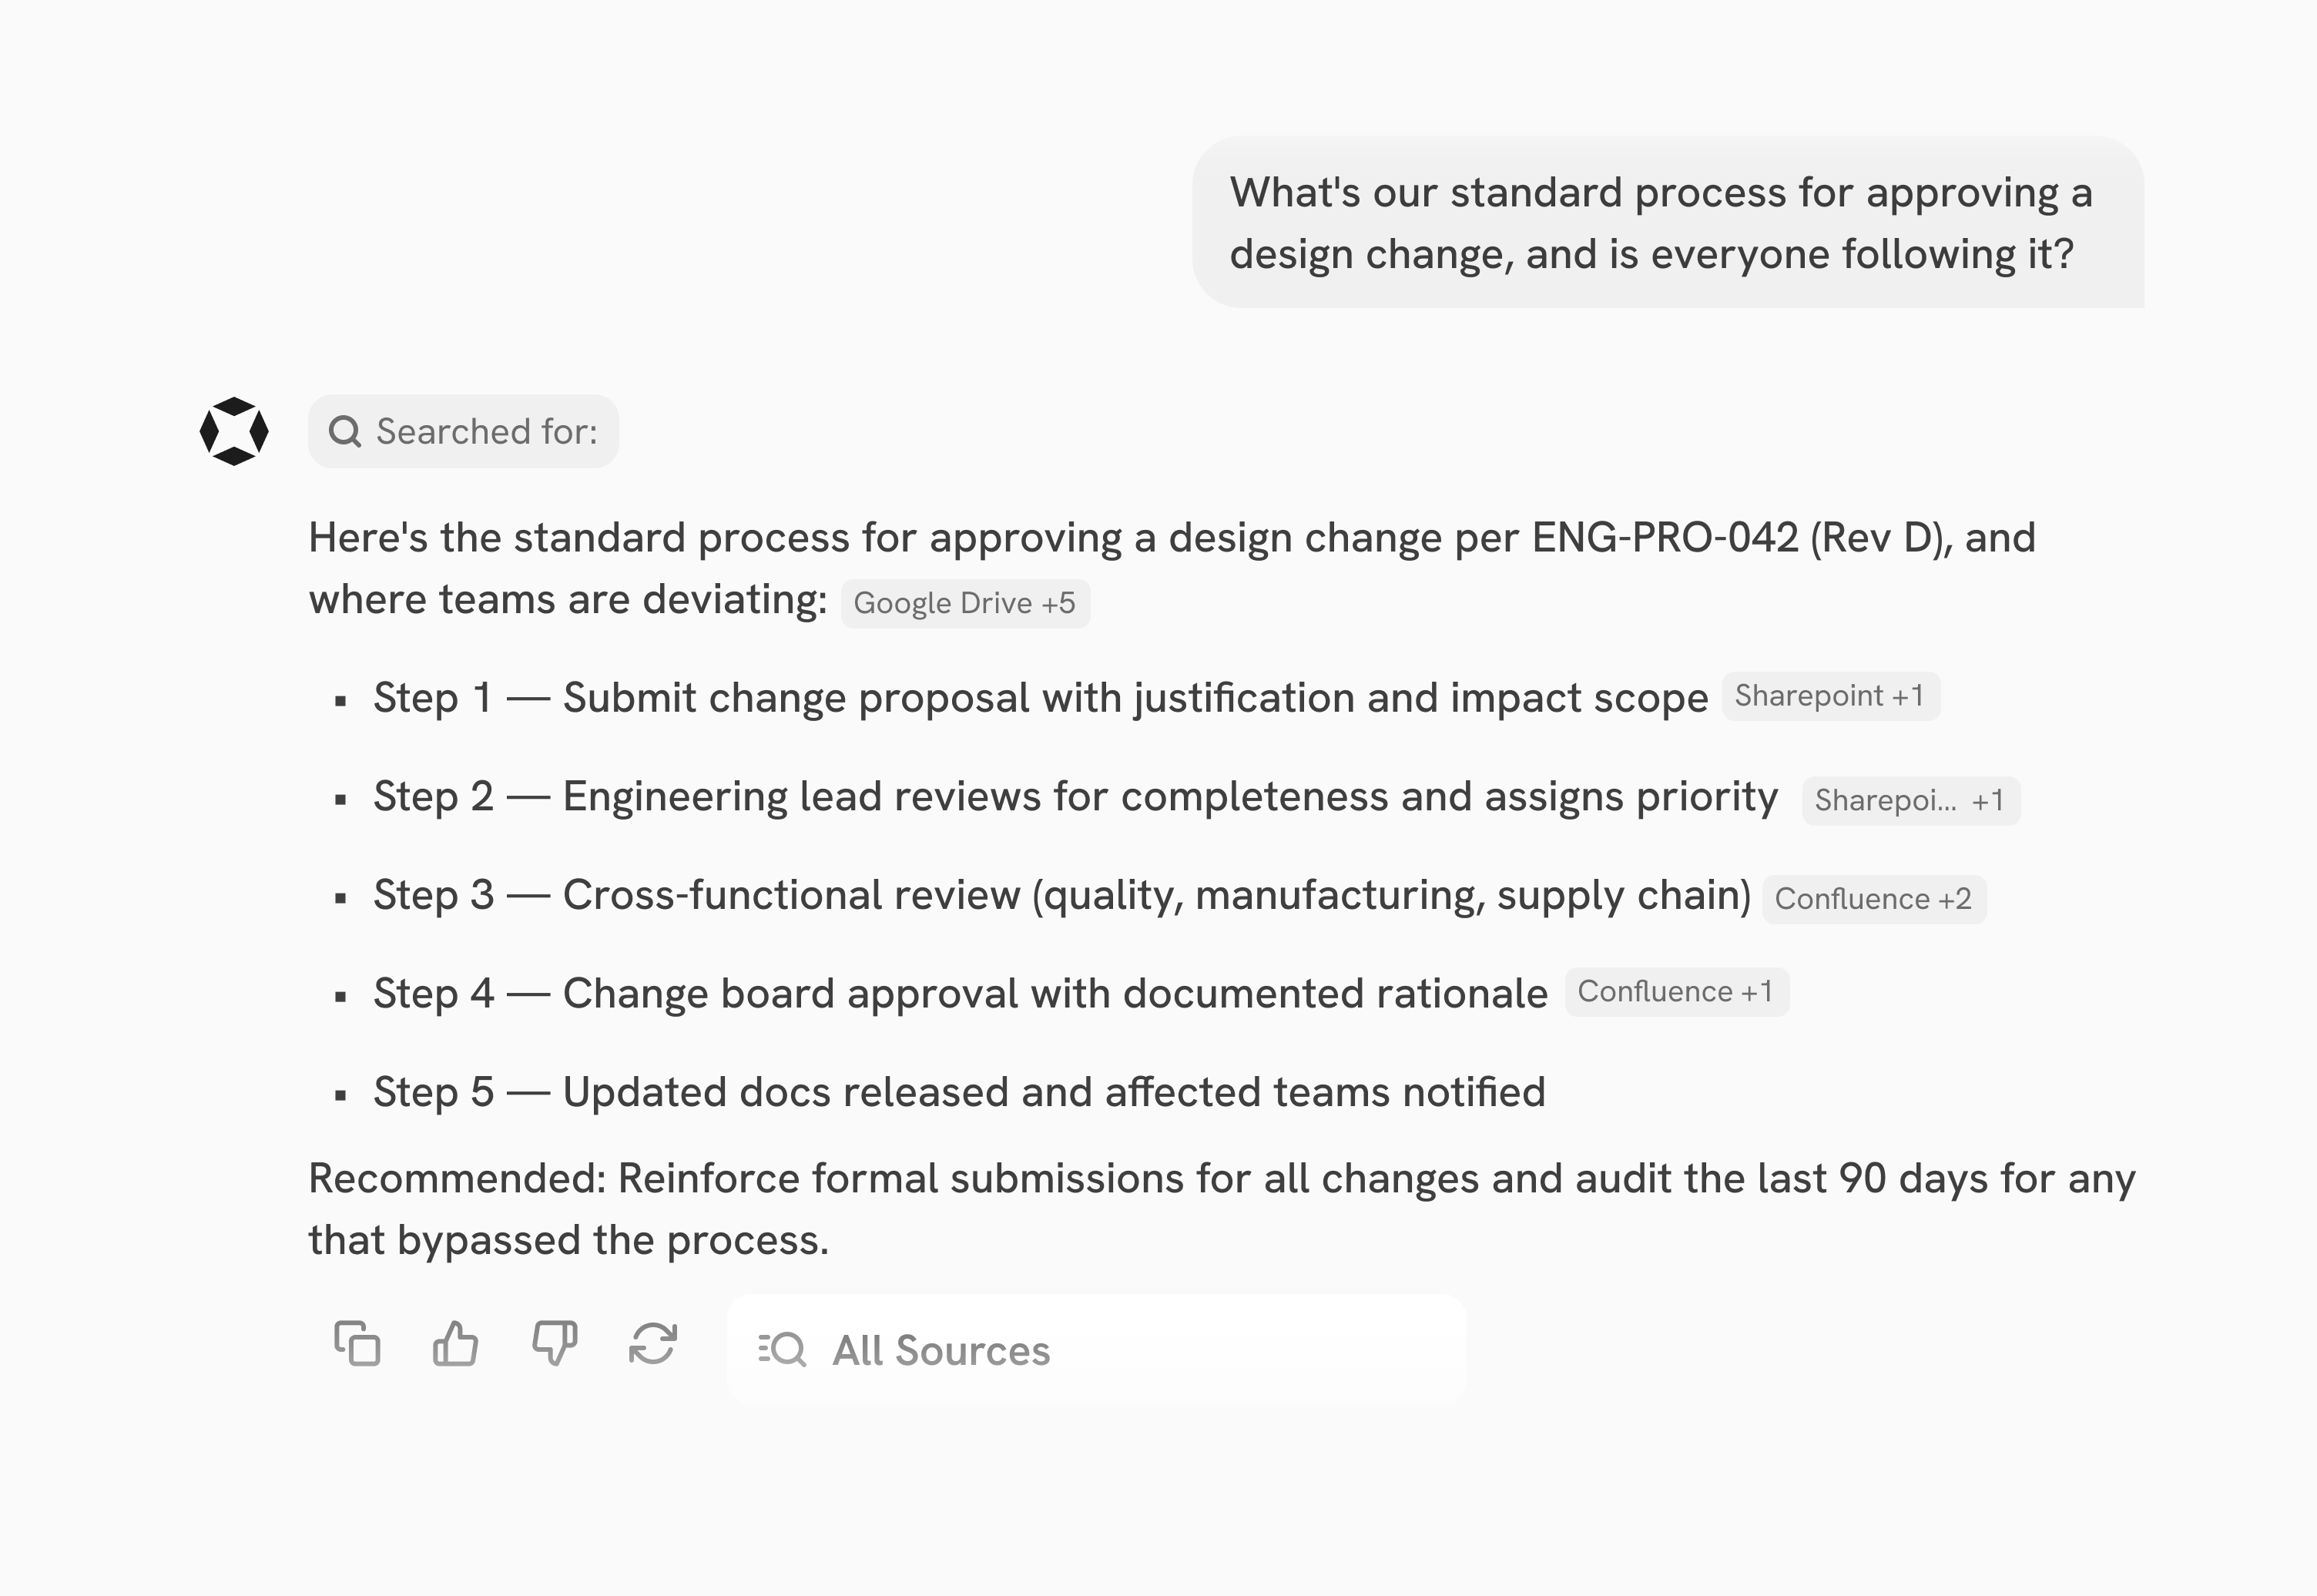Expand the 'Searched for:' chip
This screenshot has width=2317, height=1596.
463,431
